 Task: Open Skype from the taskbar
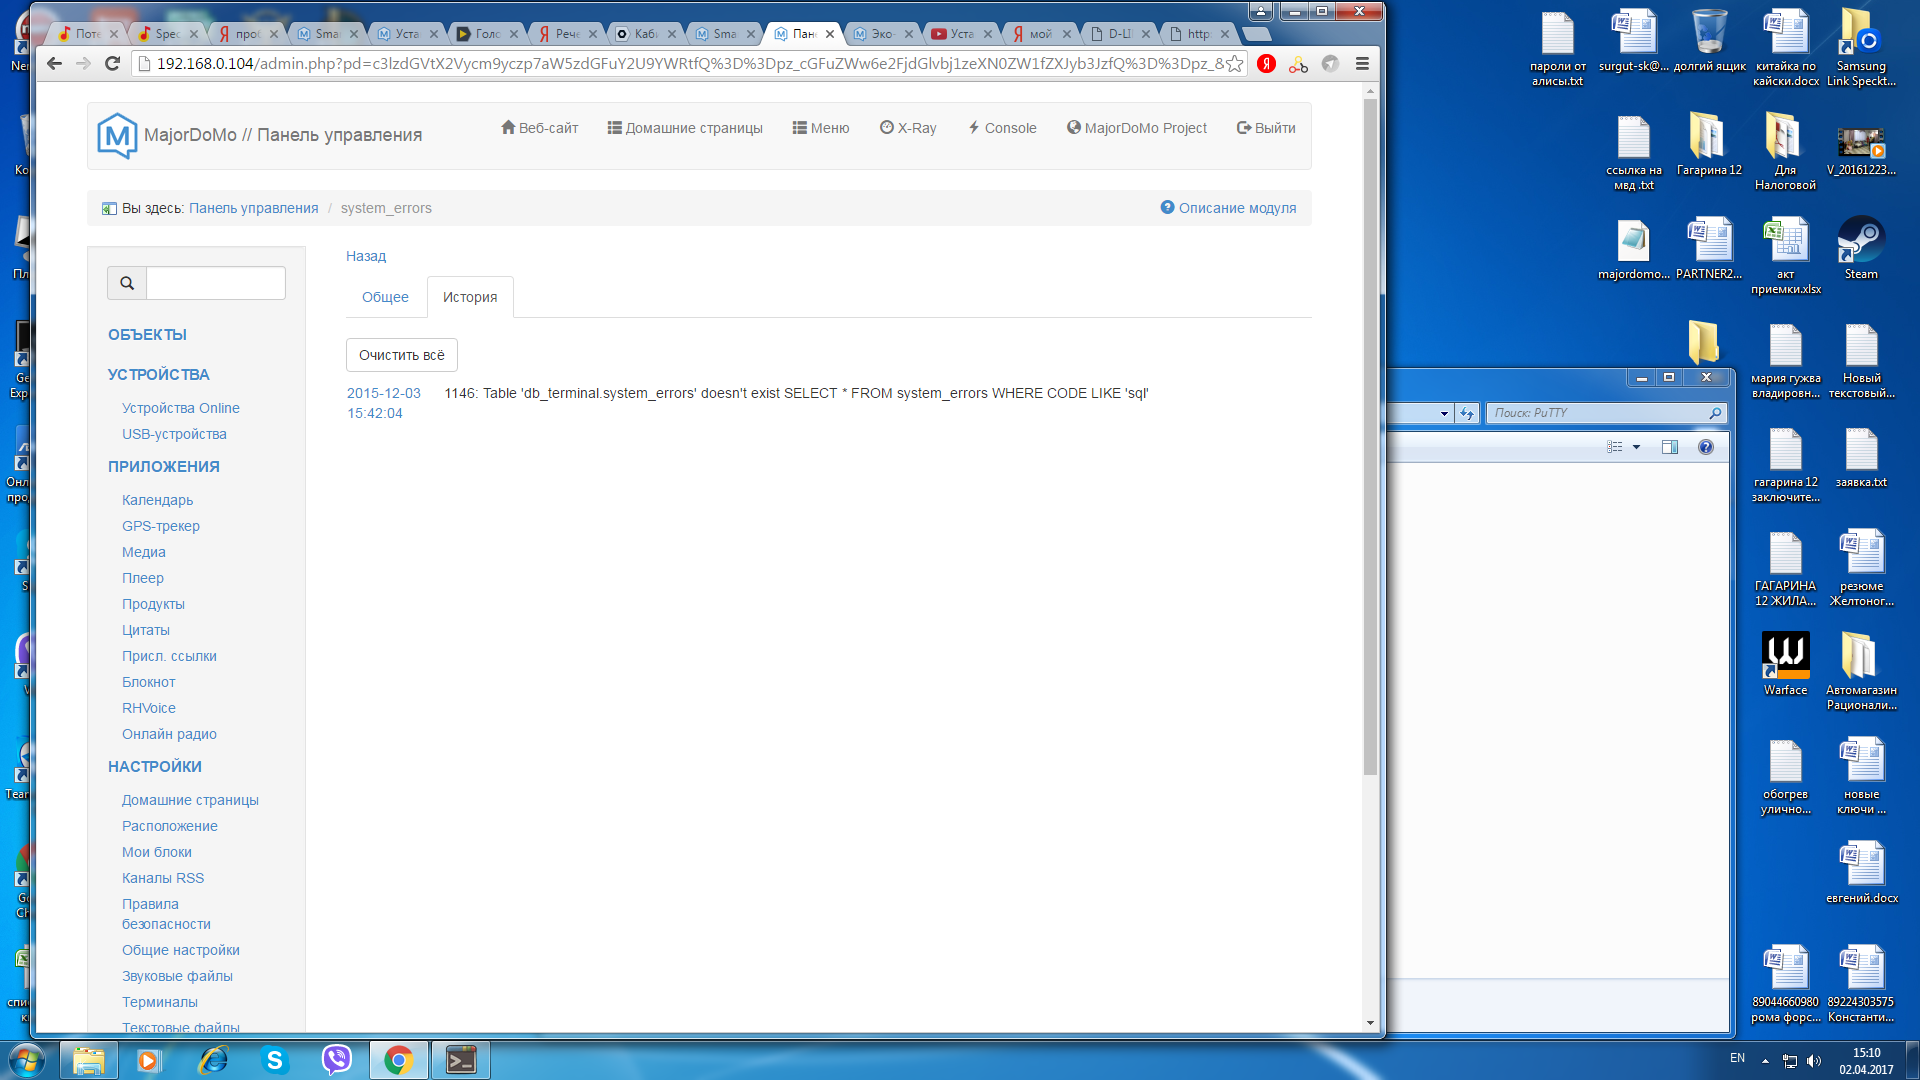point(274,1060)
